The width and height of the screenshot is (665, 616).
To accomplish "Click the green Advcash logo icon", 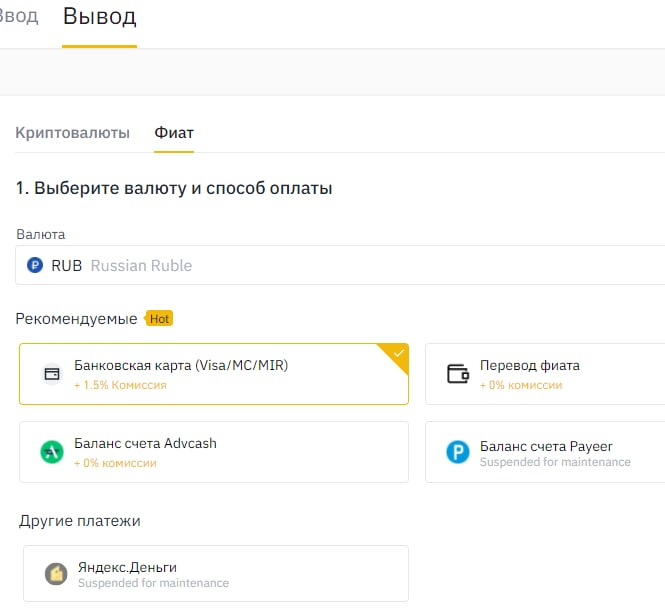I will tap(51, 452).
